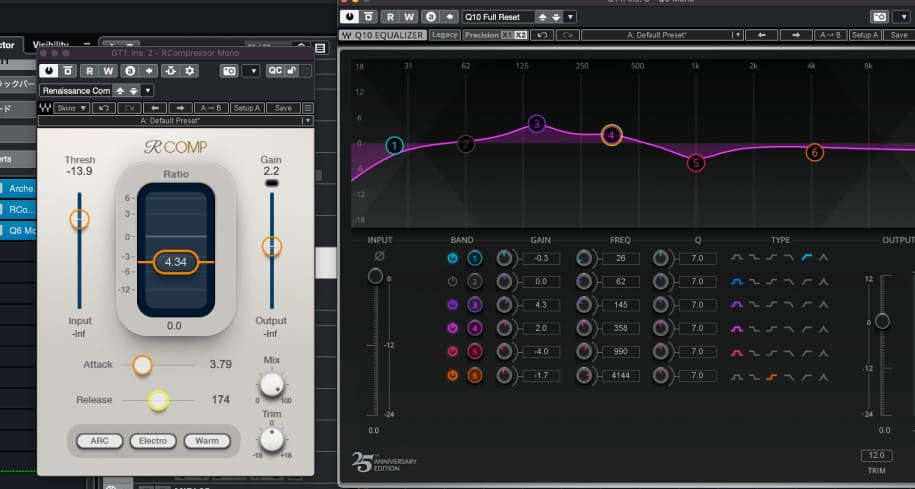The width and height of the screenshot is (915, 489).
Task: Open the Q10 Full Reset preset dropdown
Action: tap(570, 17)
